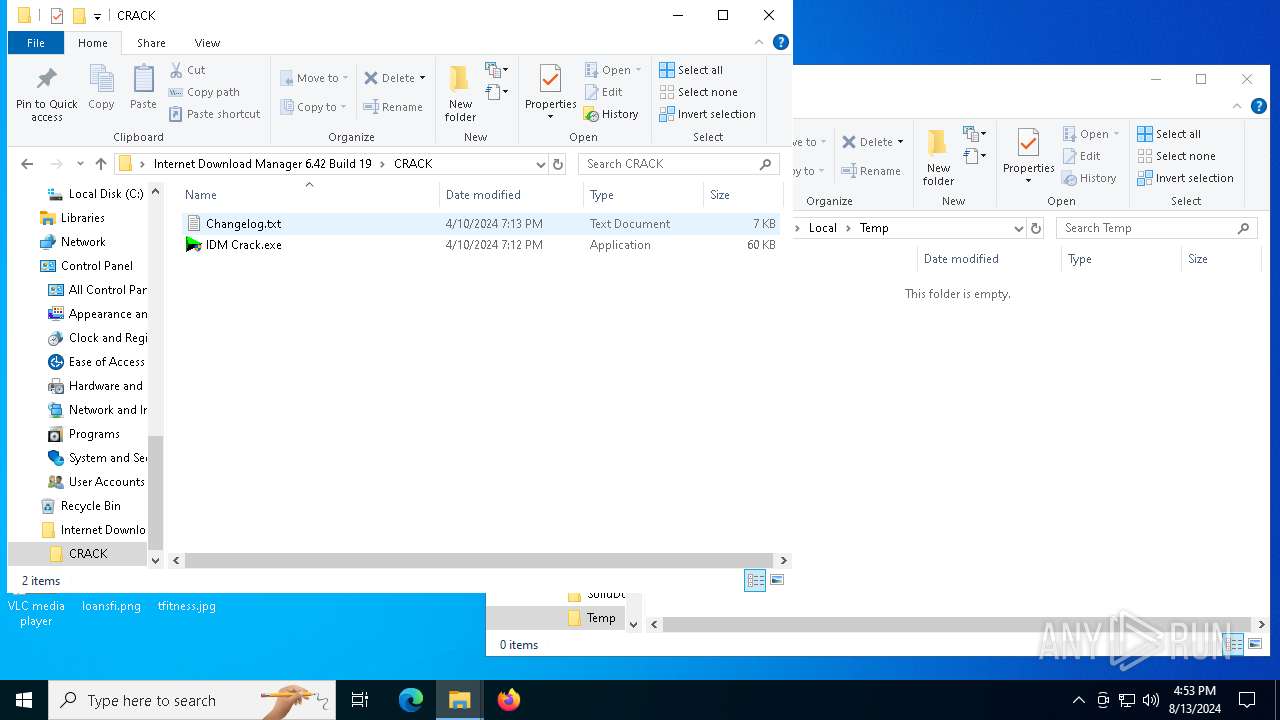Select Network in navigation pane

coord(73,242)
